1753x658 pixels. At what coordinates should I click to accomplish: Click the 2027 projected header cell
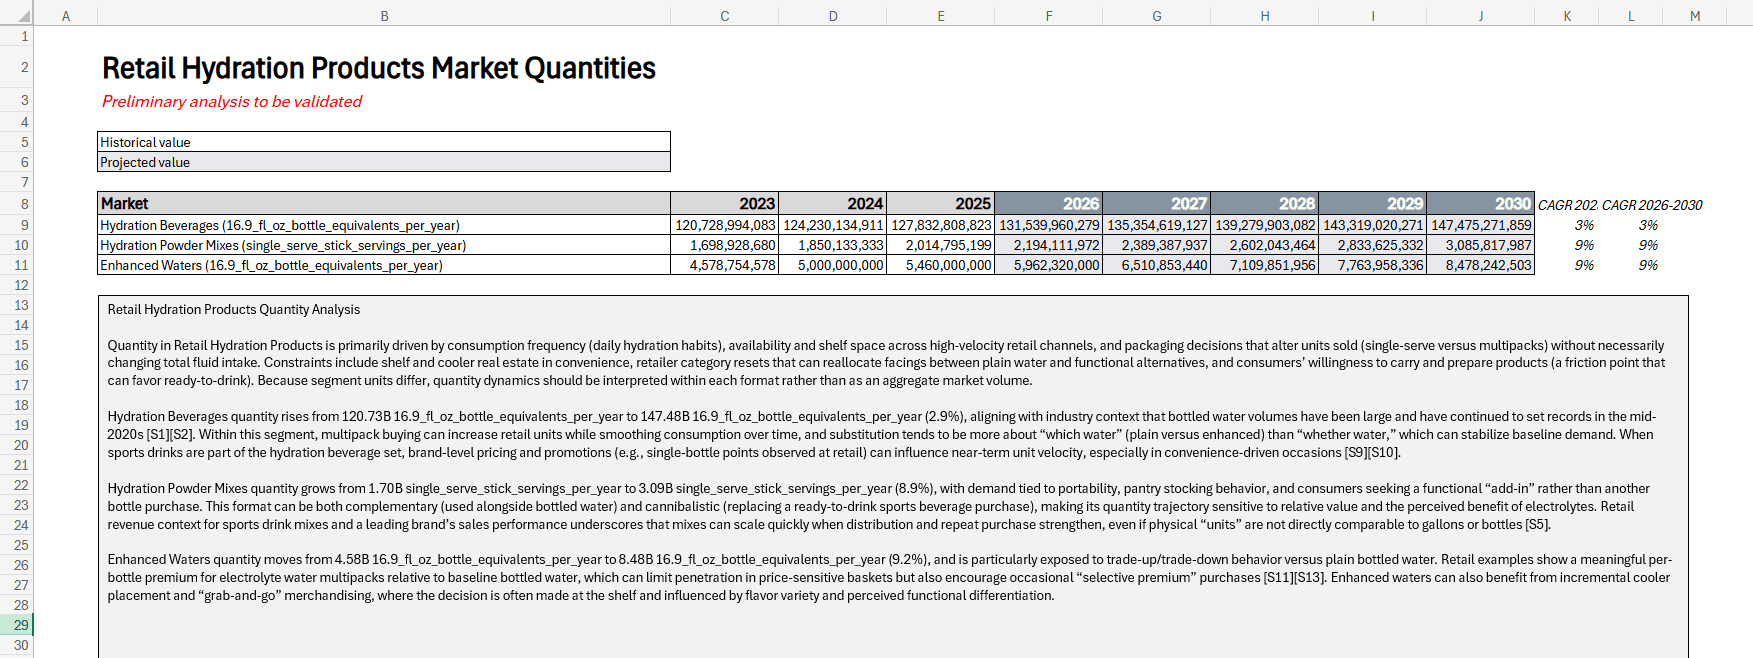point(1156,204)
